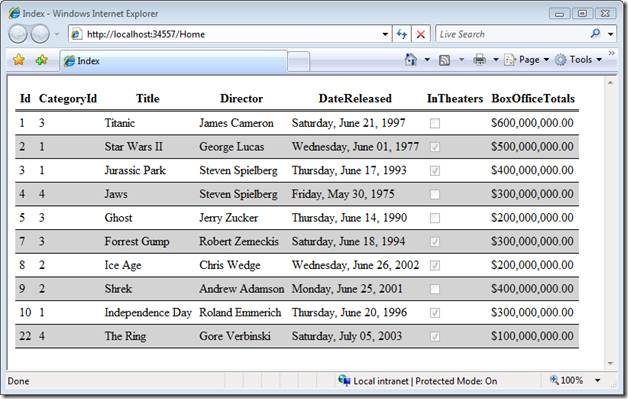
Task: Select the Index browser tab
Action: (173, 61)
